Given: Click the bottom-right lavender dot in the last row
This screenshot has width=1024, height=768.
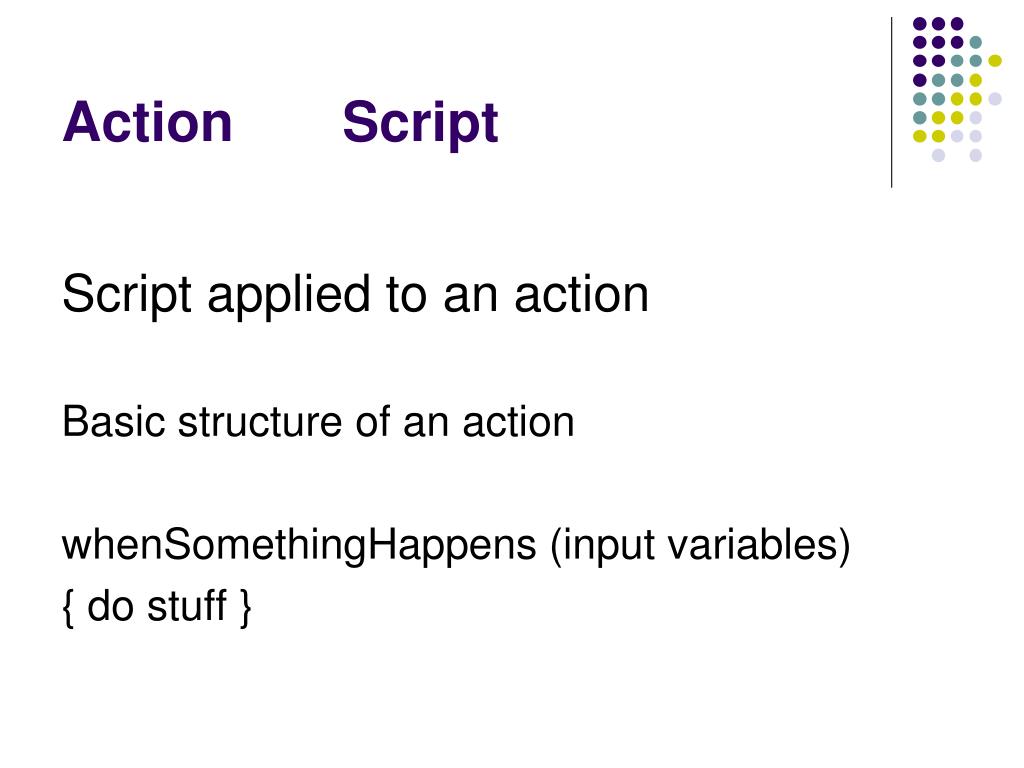Looking at the screenshot, I should [x=976, y=155].
